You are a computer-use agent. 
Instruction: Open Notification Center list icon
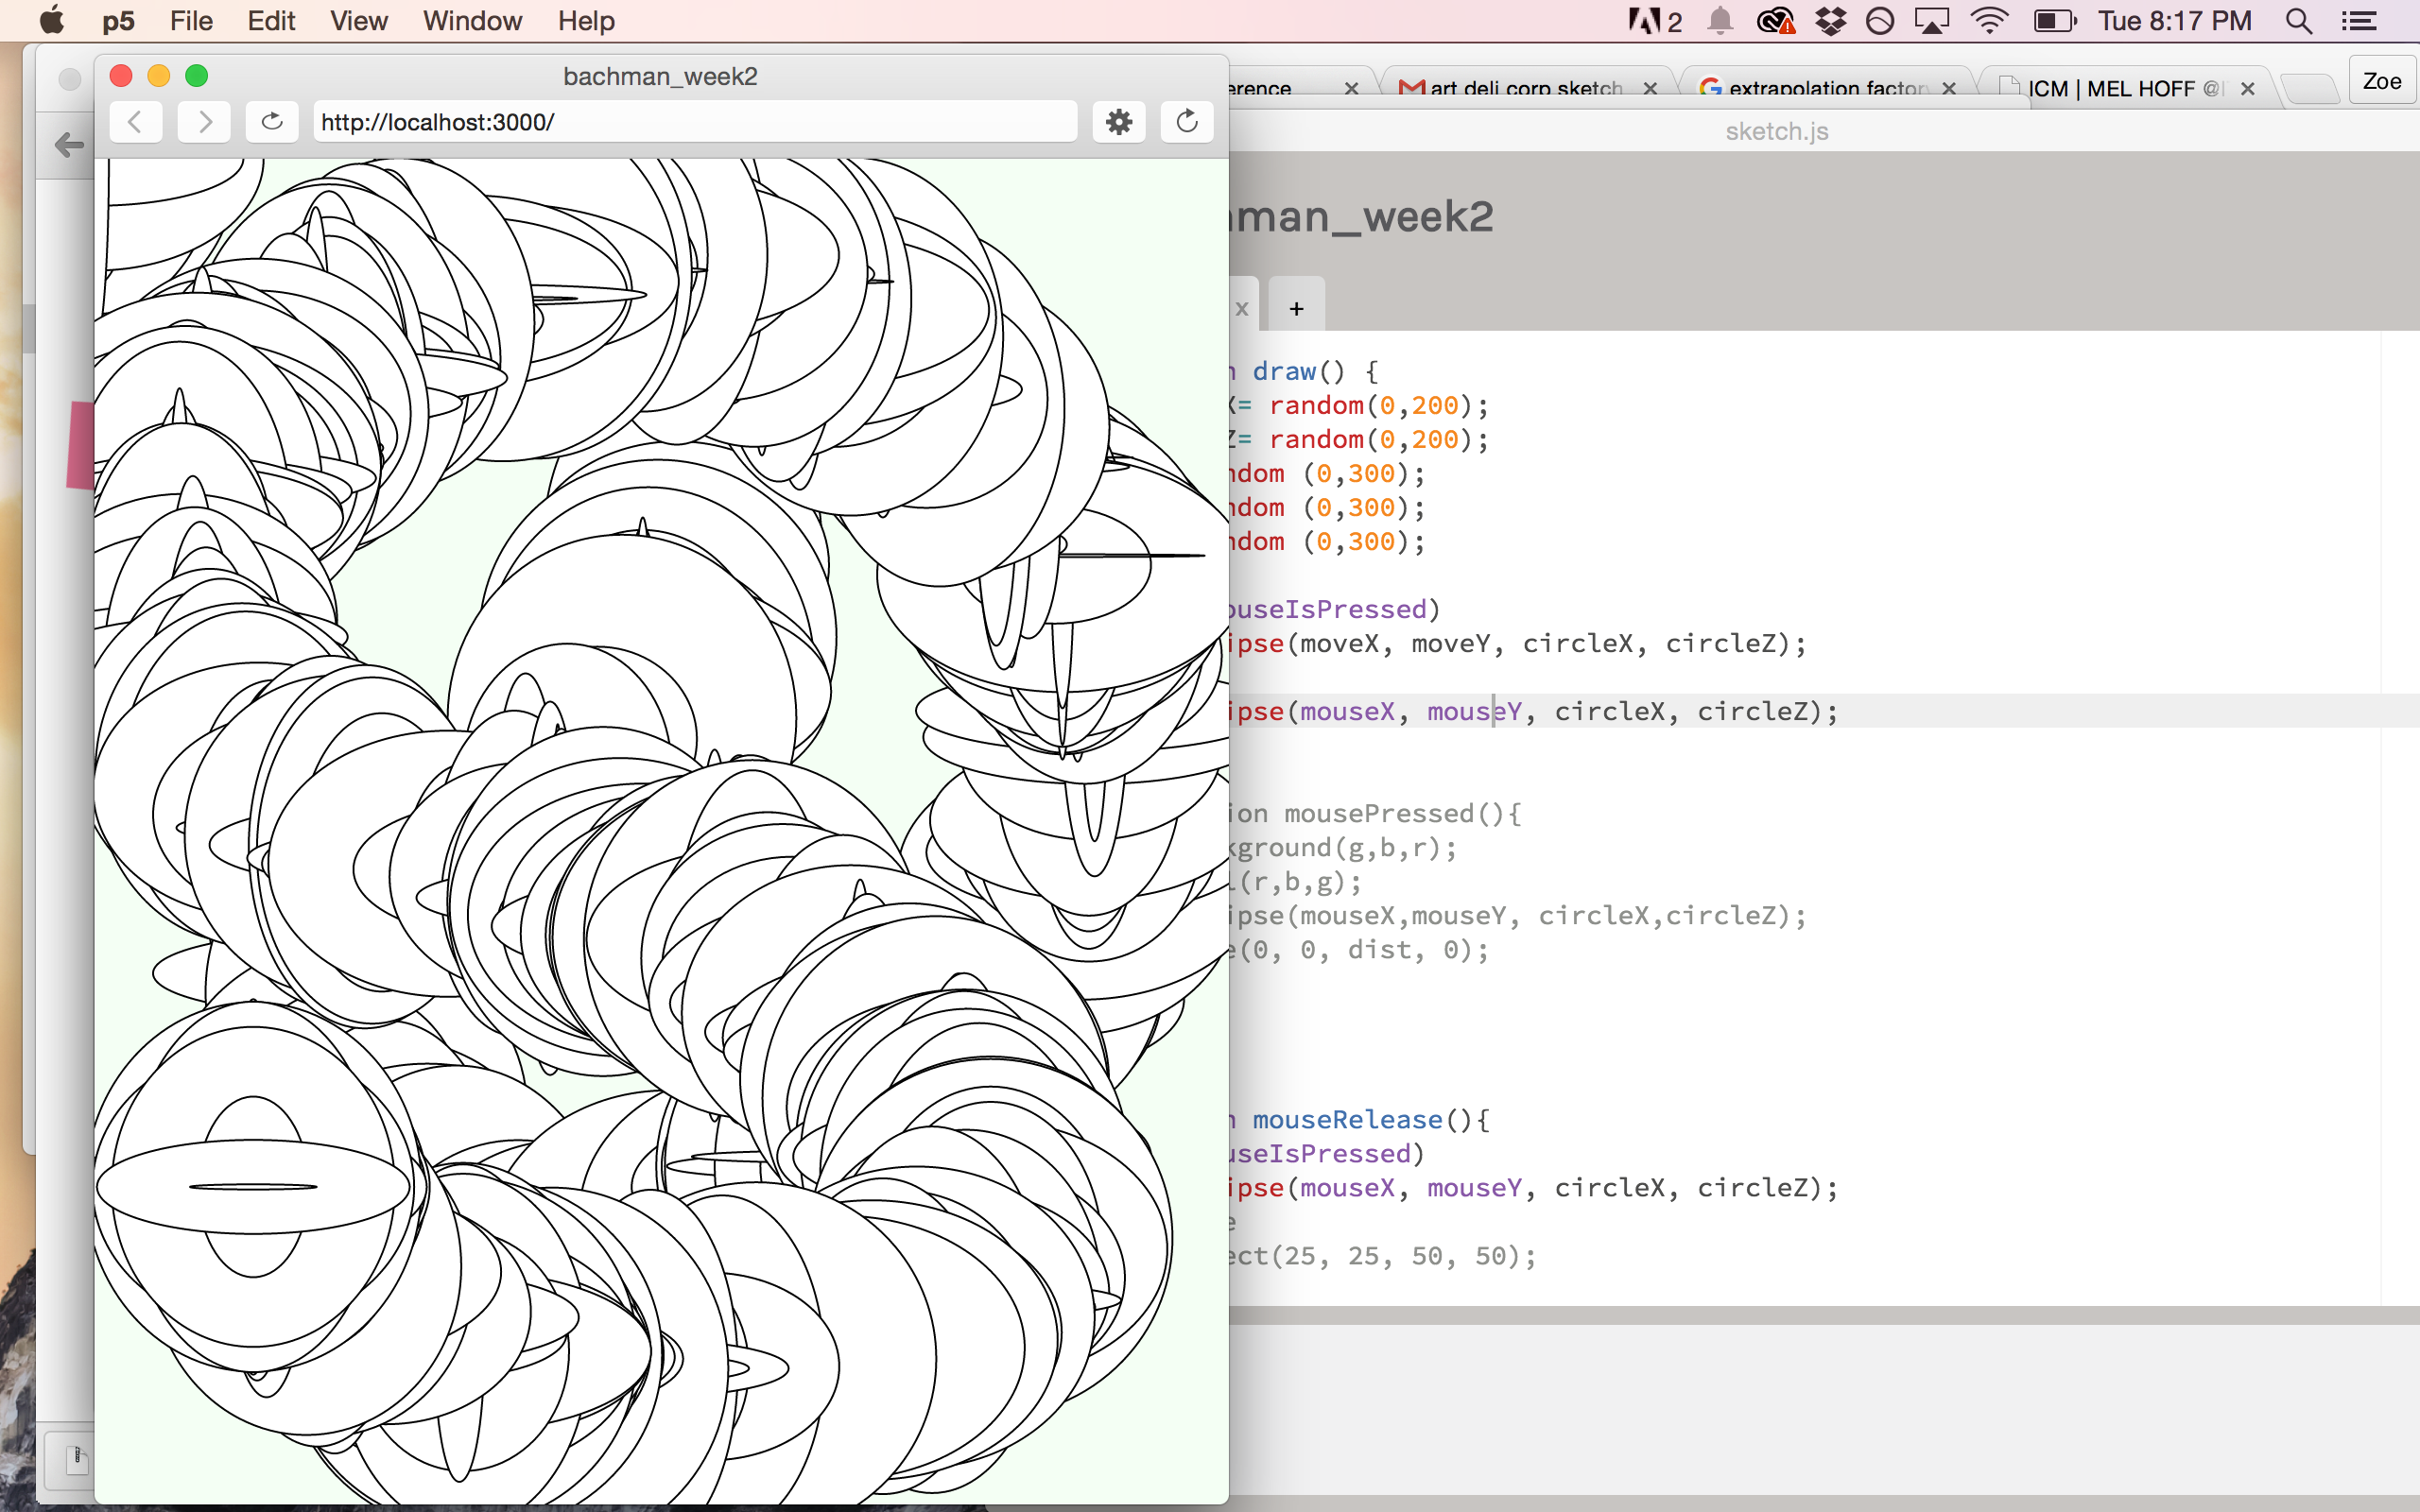coord(2358,21)
